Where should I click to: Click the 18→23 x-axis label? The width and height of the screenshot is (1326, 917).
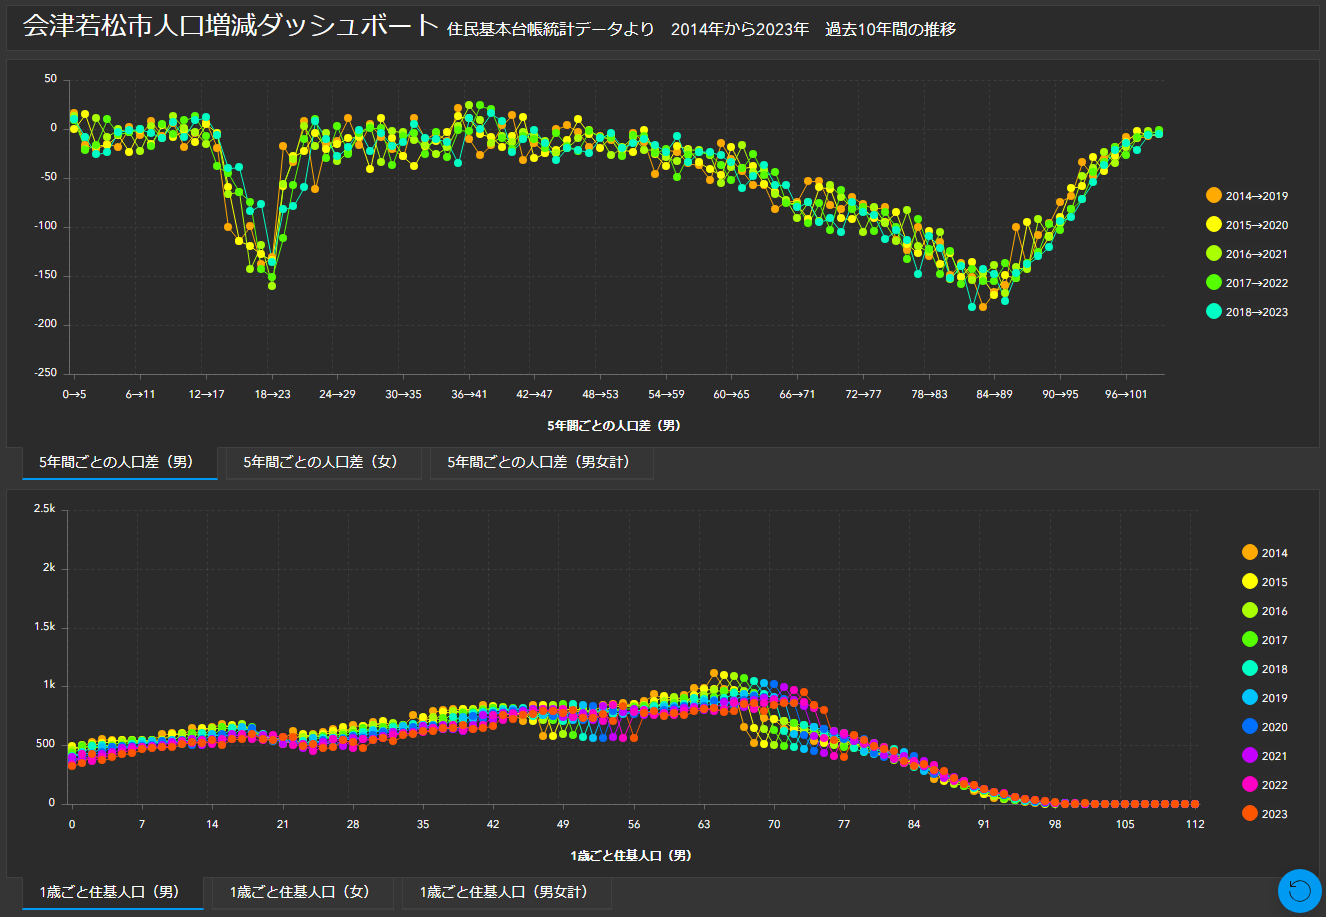(x=272, y=394)
